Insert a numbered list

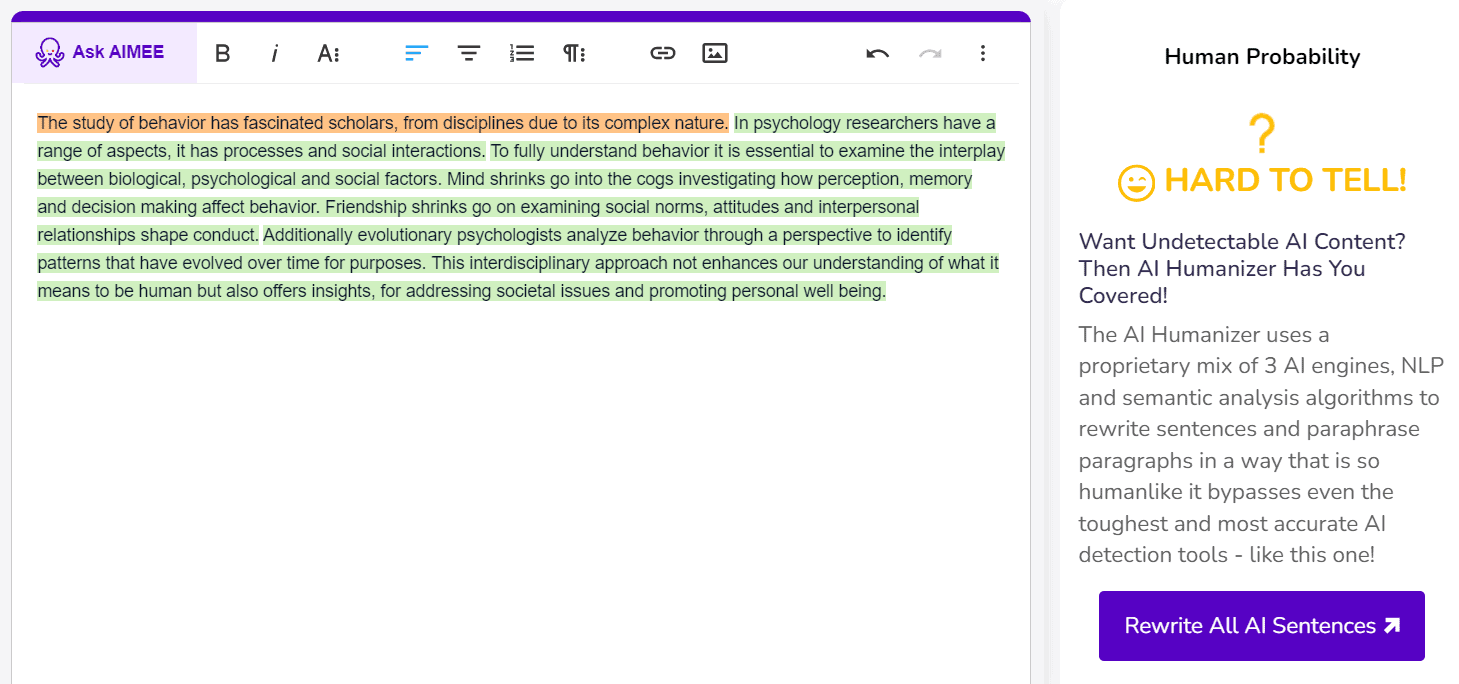(521, 54)
